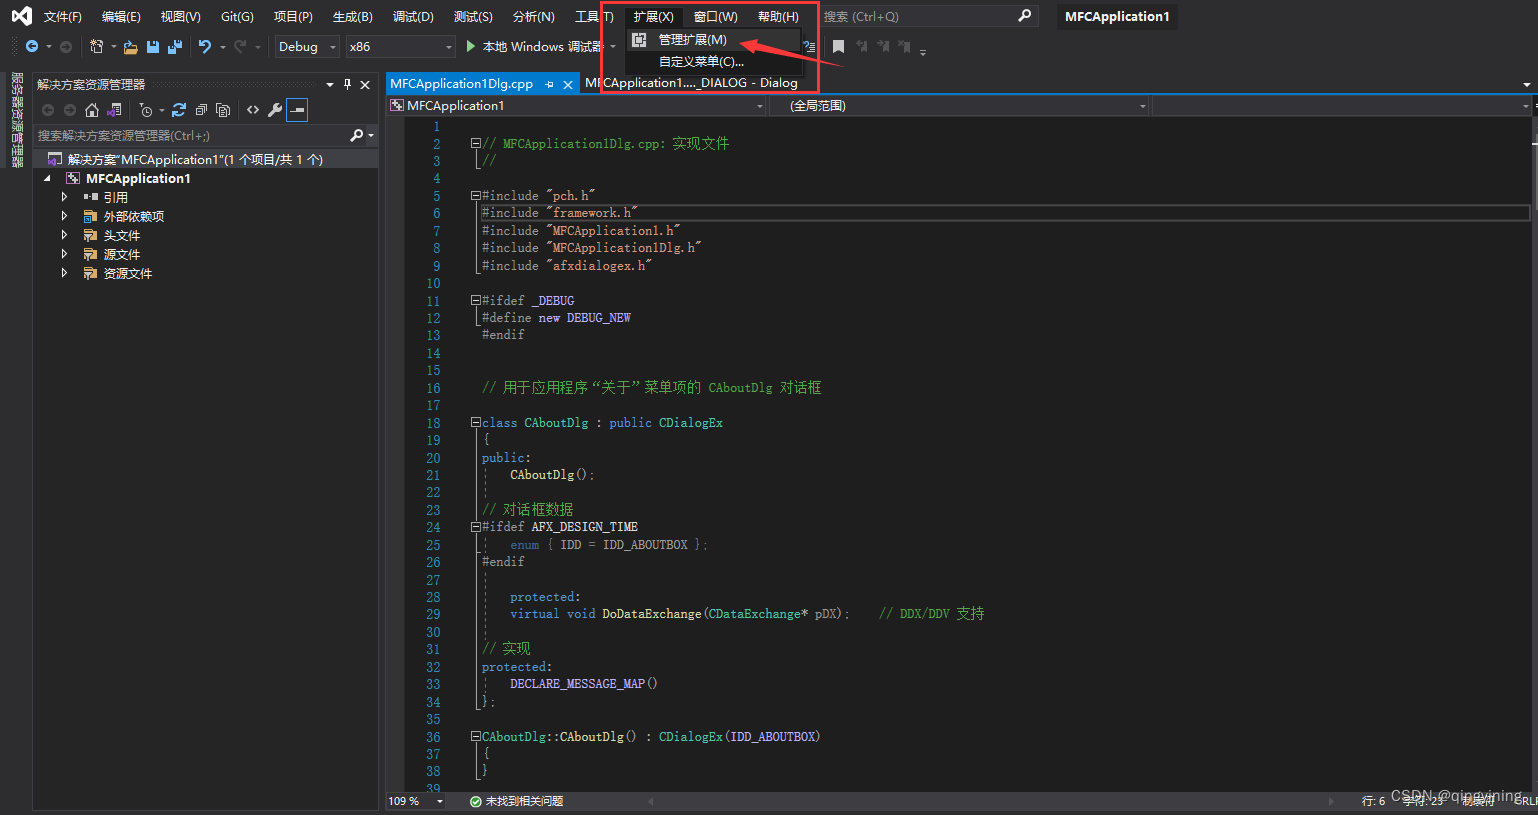Open the 调试(D) menu
This screenshot has width=1538, height=815.
point(413,16)
